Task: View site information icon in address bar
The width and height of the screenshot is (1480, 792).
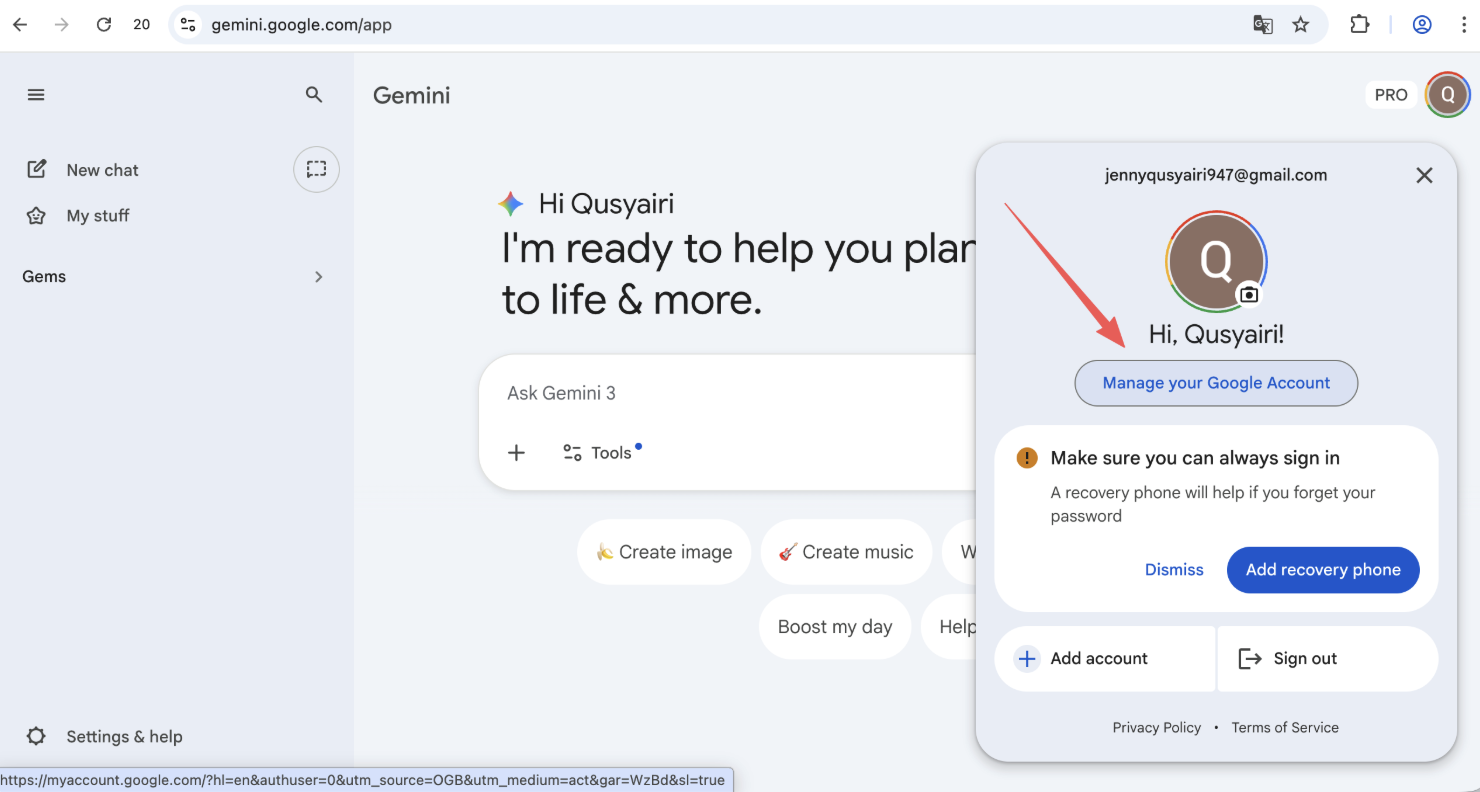Action: (x=188, y=25)
